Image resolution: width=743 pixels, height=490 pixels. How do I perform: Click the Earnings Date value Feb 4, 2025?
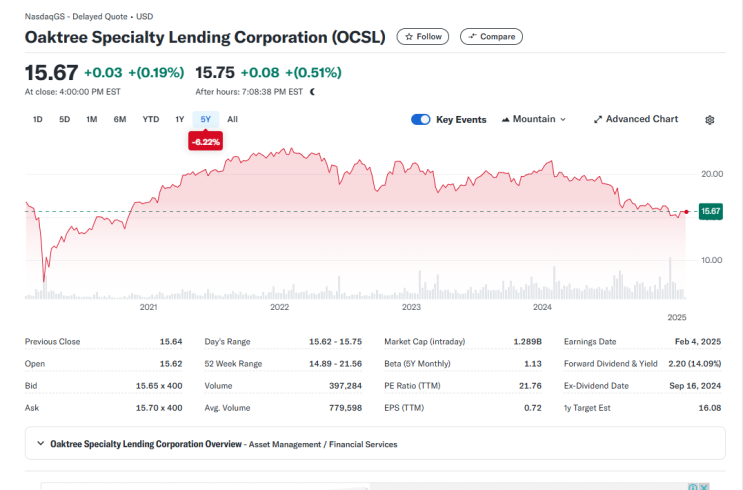(x=697, y=341)
